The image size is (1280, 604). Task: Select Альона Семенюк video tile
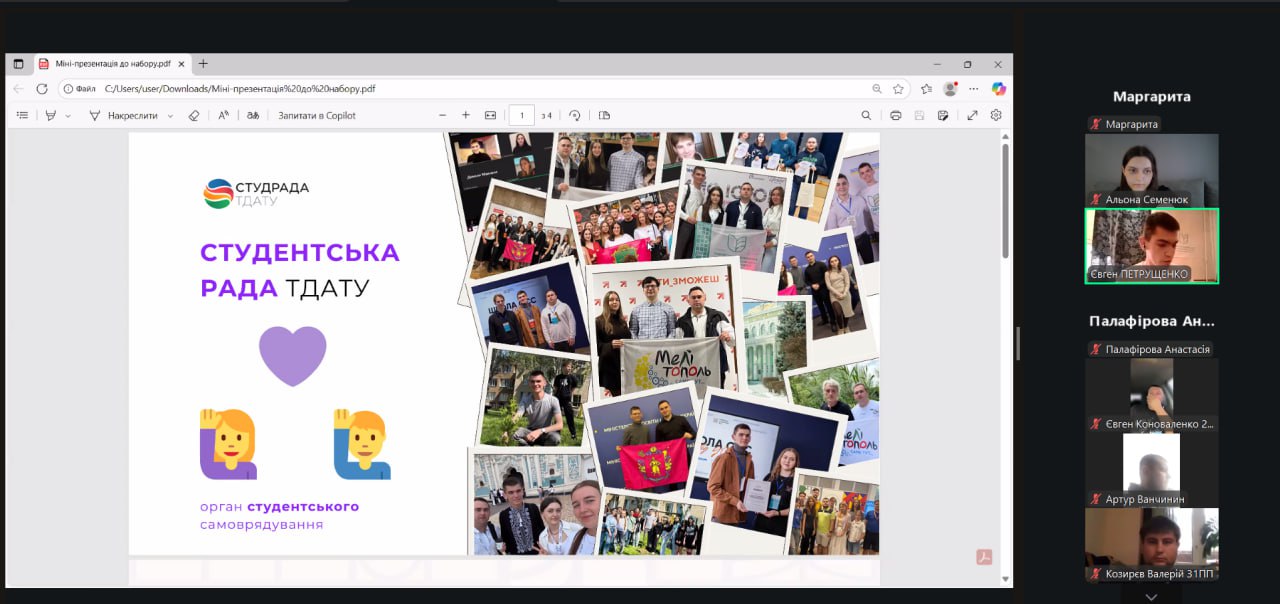1151,170
